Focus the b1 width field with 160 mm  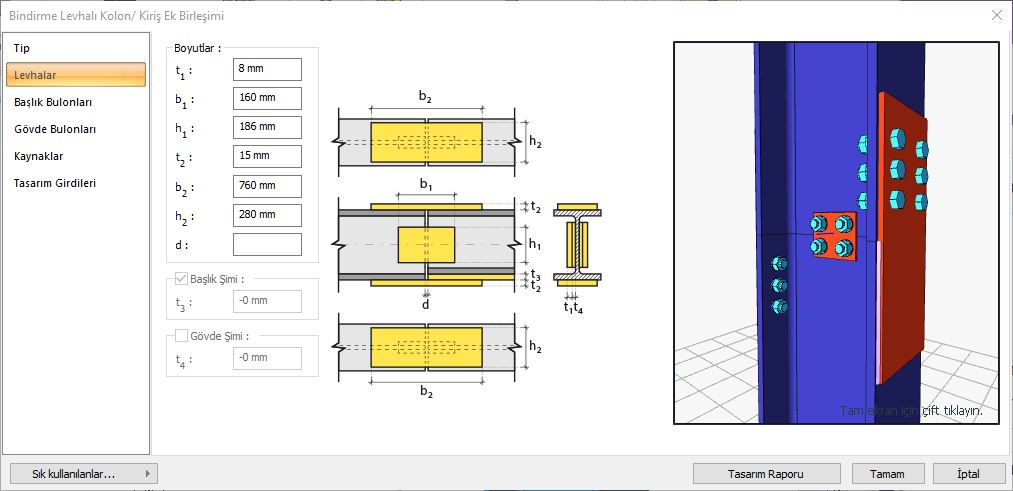pyautogui.click(x=267, y=98)
